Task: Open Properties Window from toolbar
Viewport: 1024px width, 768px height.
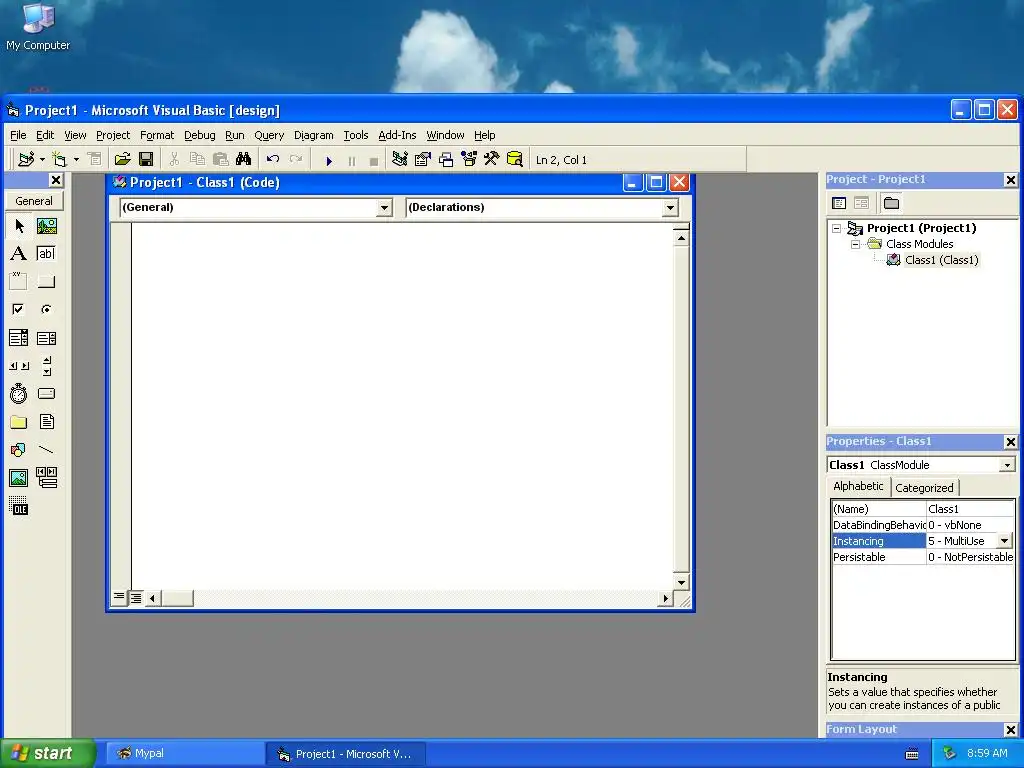Action: click(423, 159)
